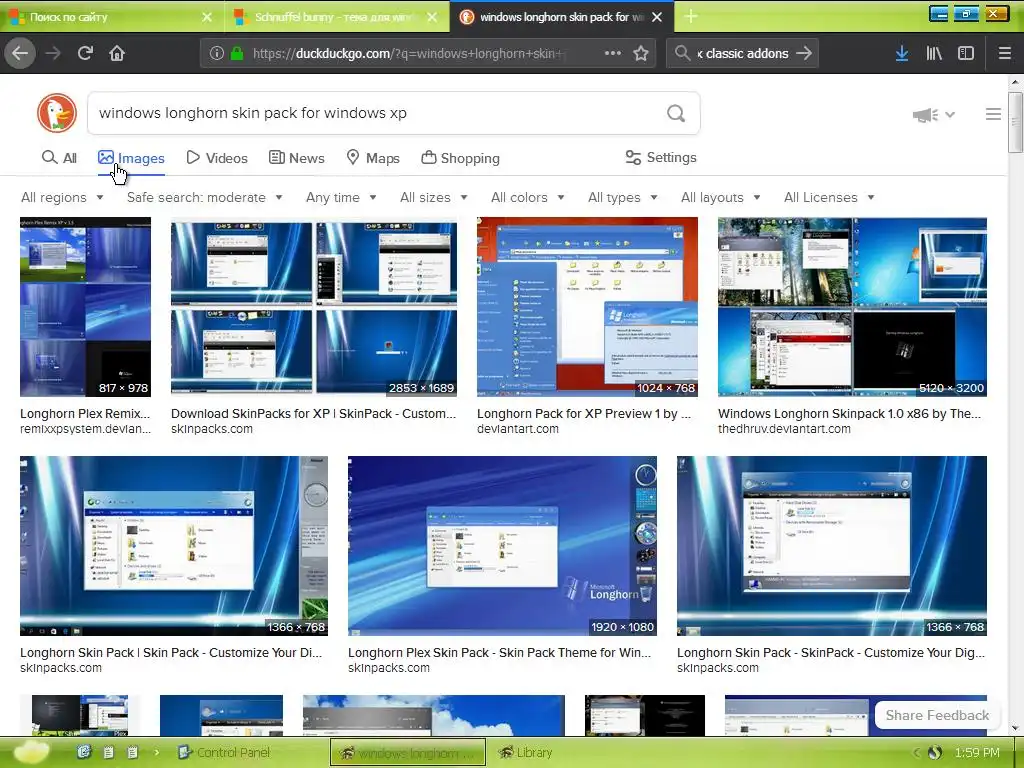Expand the All sizes filter
The height and width of the screenshot is (768, 1024).
[434, 197]
